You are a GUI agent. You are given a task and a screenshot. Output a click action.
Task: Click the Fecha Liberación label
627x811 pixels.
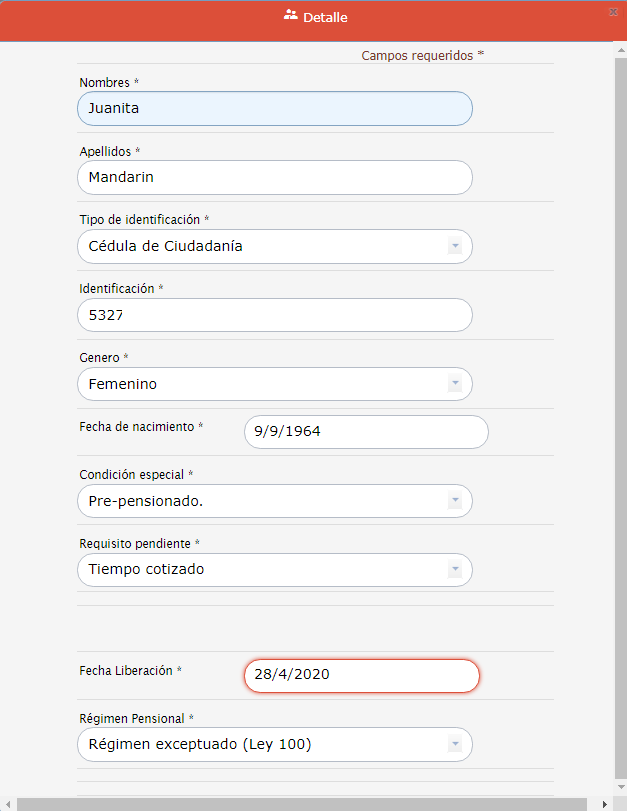(127, 671)
